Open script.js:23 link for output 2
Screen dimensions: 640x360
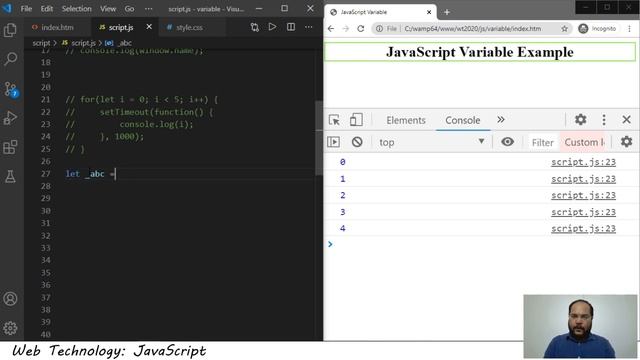click(x=583, y=195)
